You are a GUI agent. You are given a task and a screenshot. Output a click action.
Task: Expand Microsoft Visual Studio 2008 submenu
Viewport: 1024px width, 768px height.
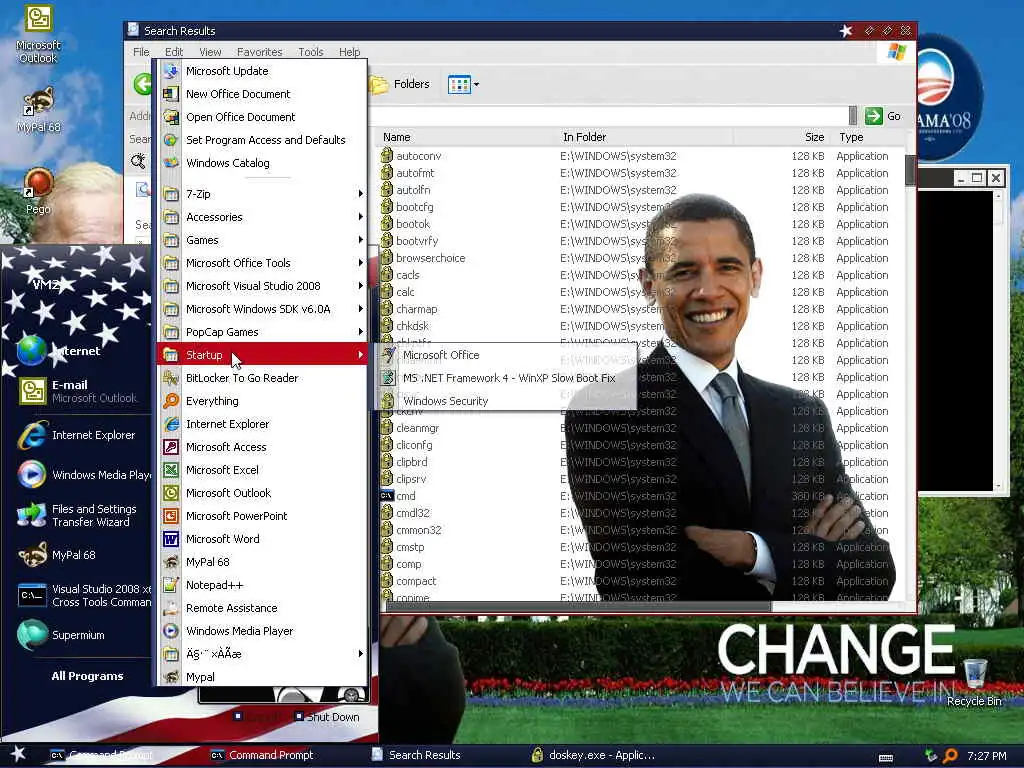click(261, 286)
